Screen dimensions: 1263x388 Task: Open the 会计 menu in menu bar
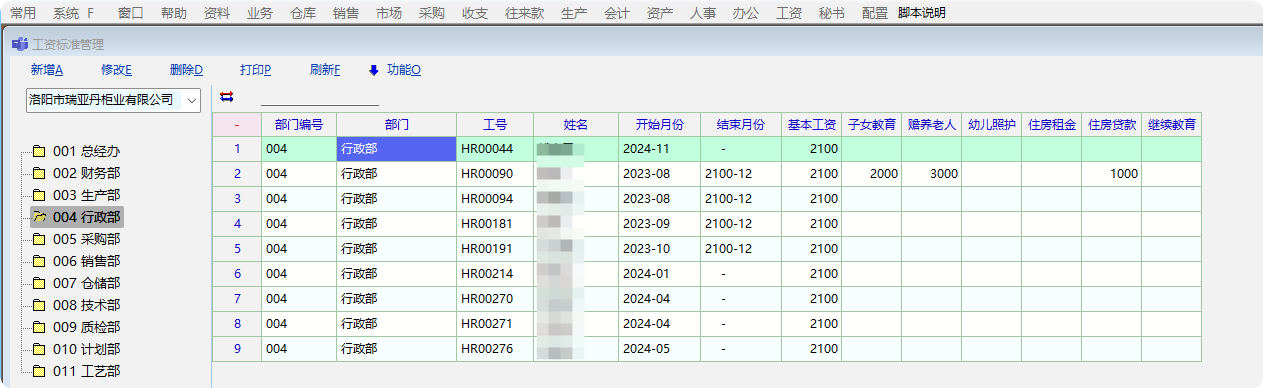[617, 13]
